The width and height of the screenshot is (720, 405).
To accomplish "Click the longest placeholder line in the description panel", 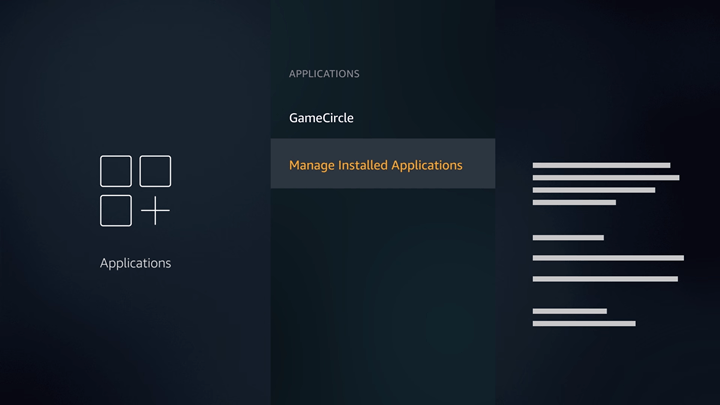I will pyautogui.click(x=608, y=258).
